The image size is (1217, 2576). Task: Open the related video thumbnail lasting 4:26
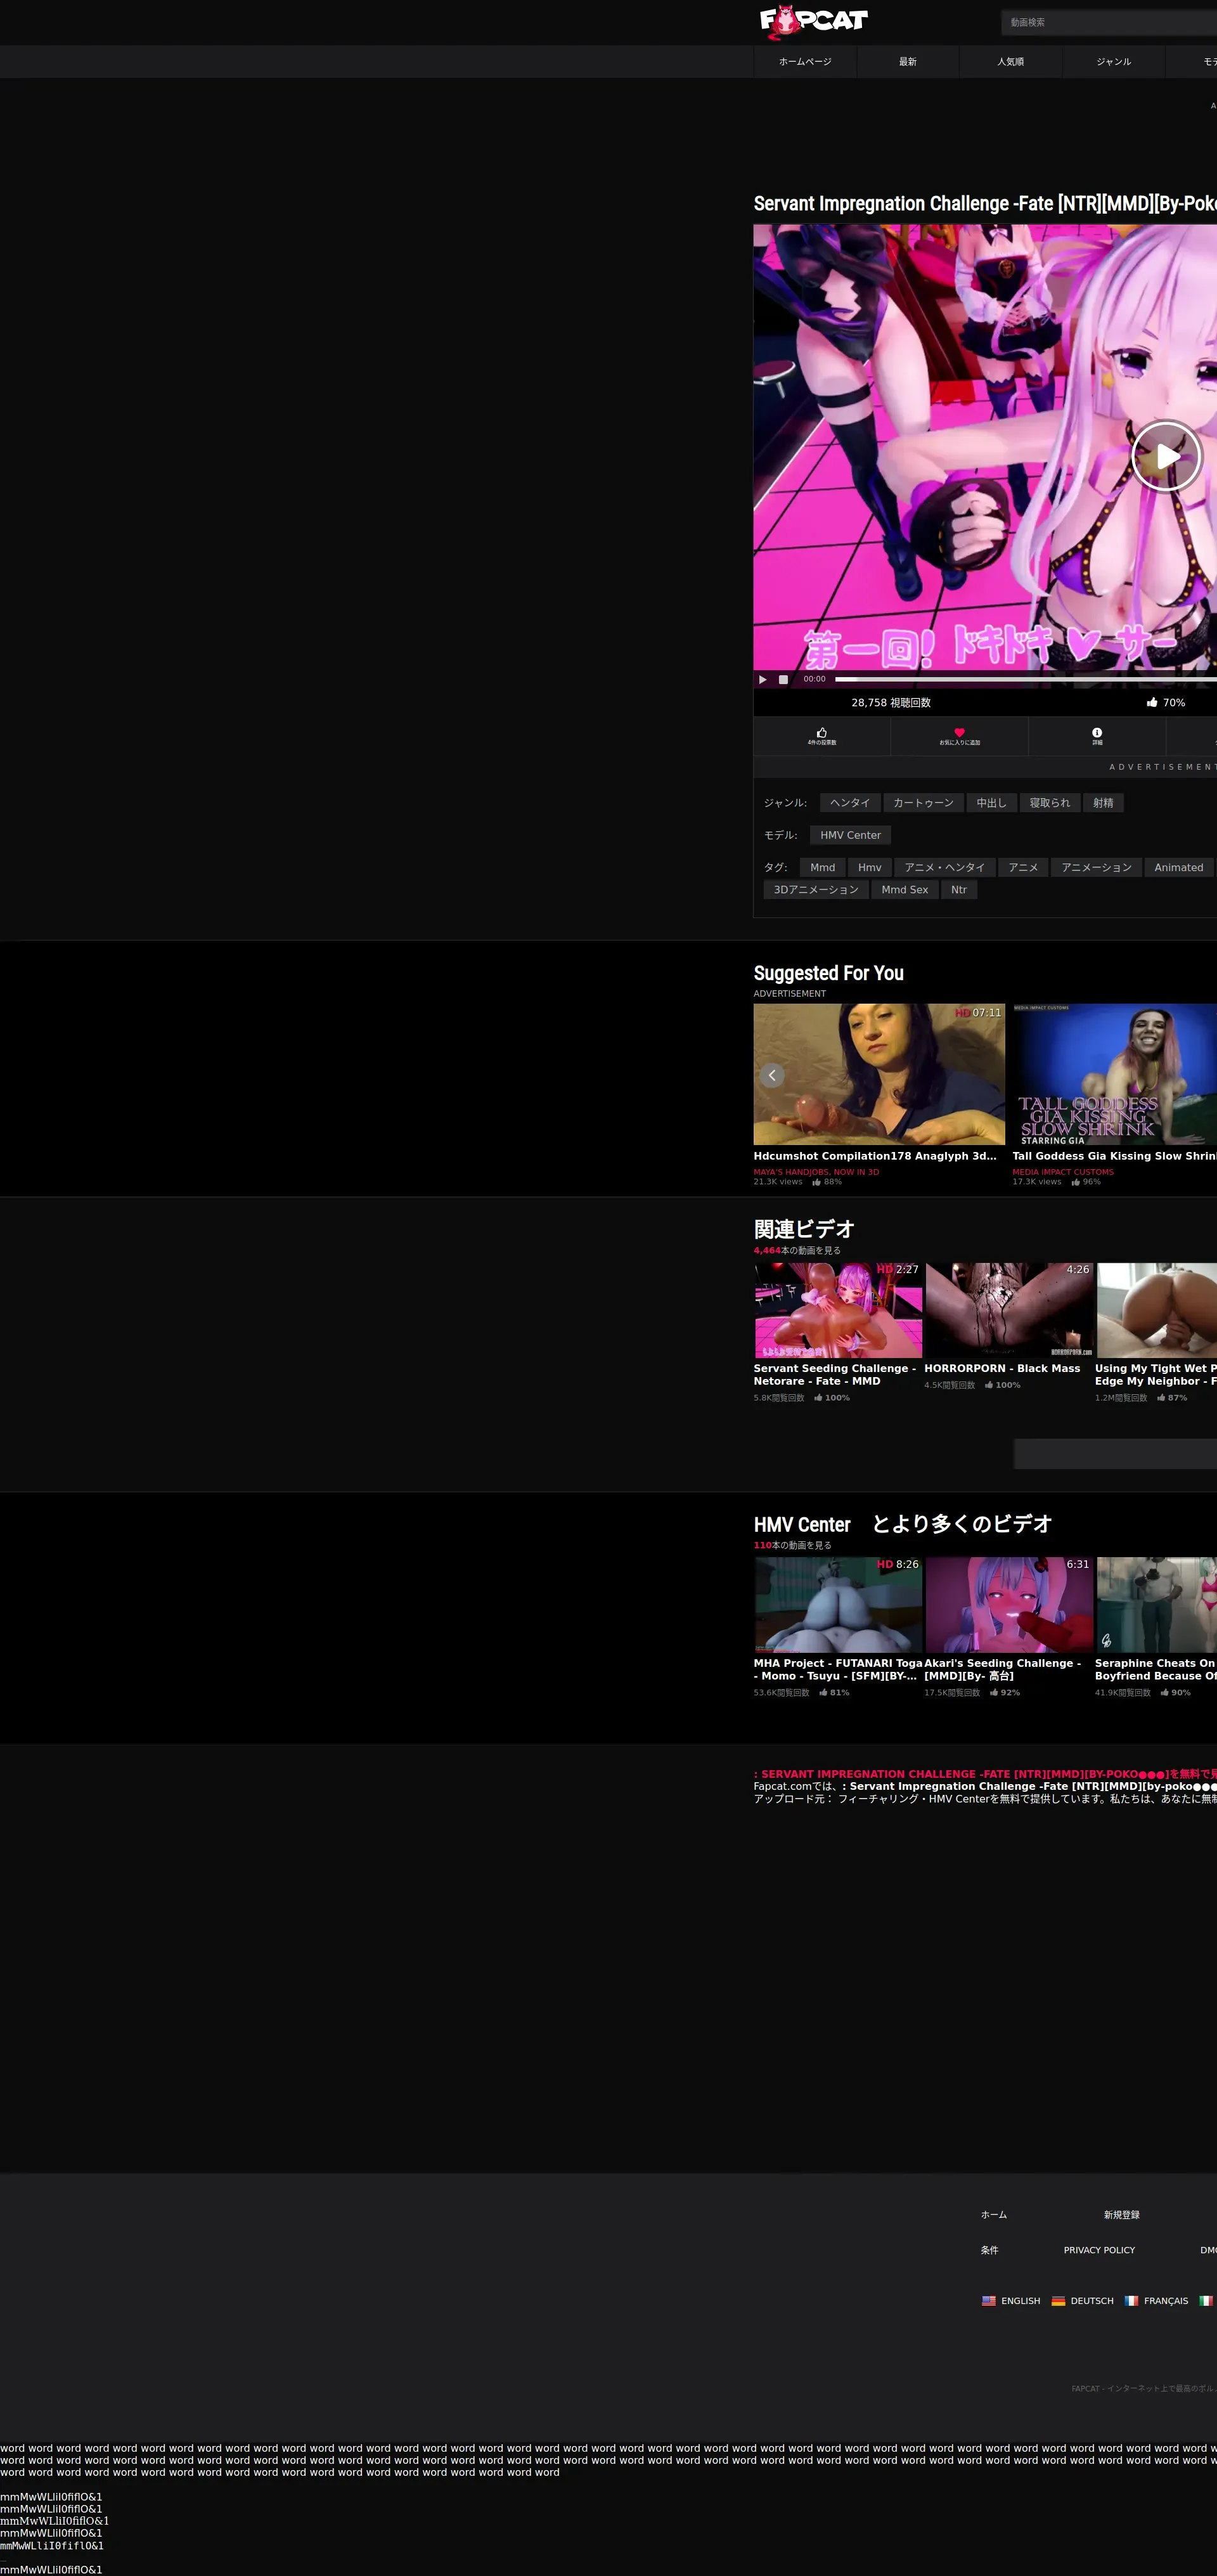click(1009, 1310)
